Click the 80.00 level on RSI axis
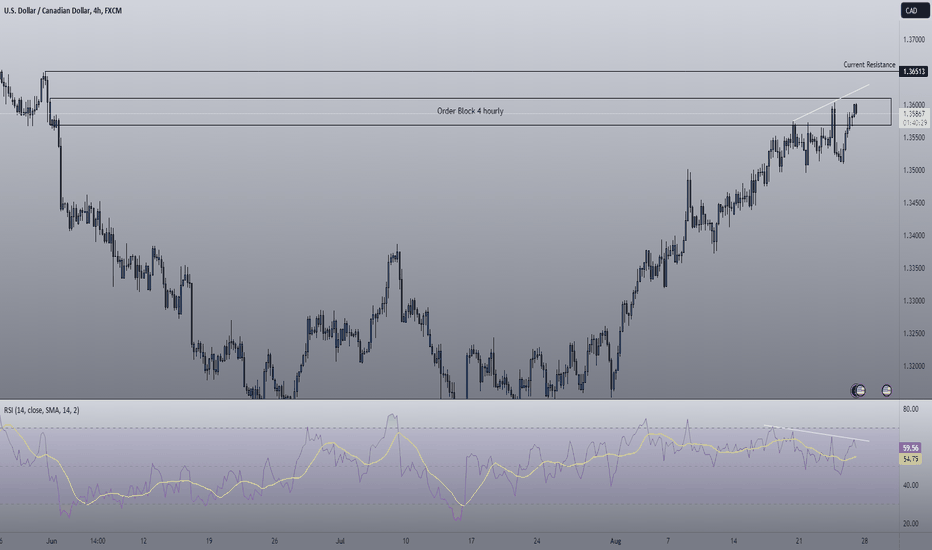Viewport: 932px width, 550px height. tap(911, 409)
